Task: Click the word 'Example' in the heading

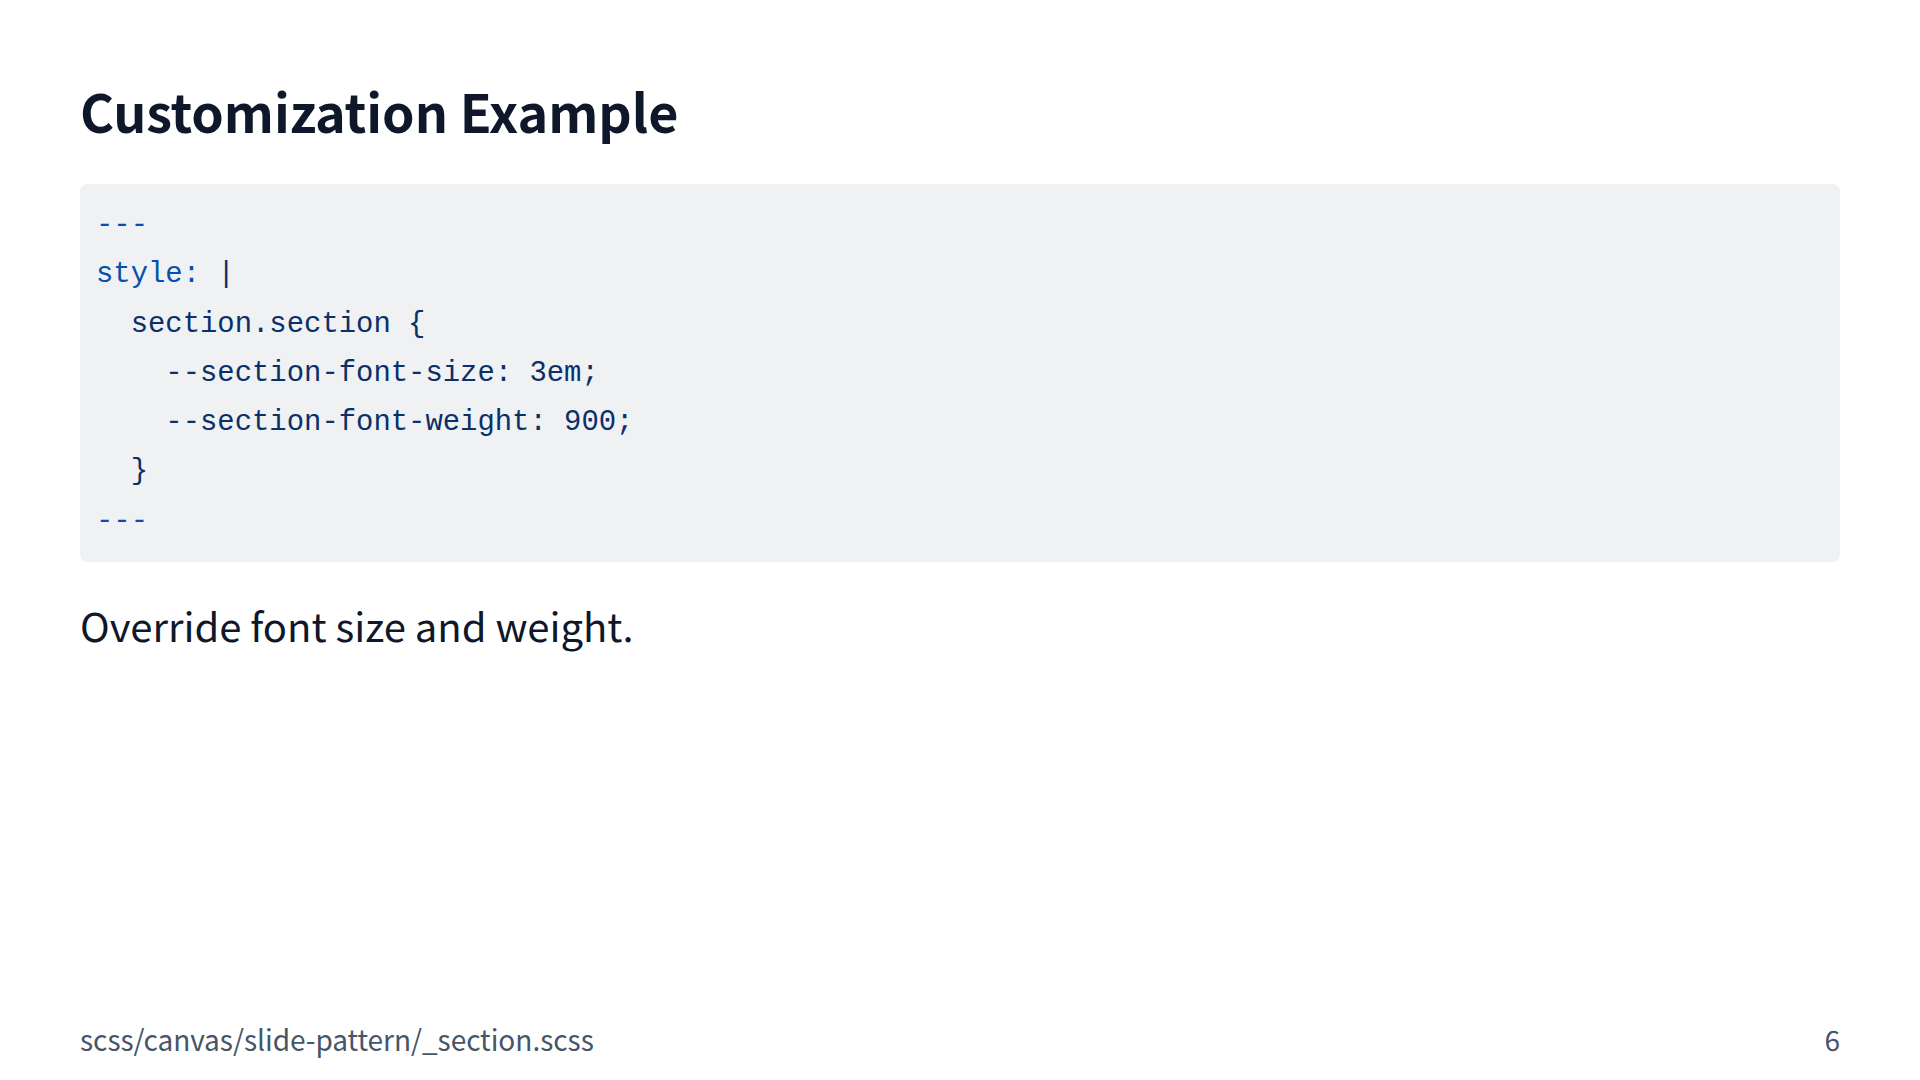Action: tap(568, 114)
